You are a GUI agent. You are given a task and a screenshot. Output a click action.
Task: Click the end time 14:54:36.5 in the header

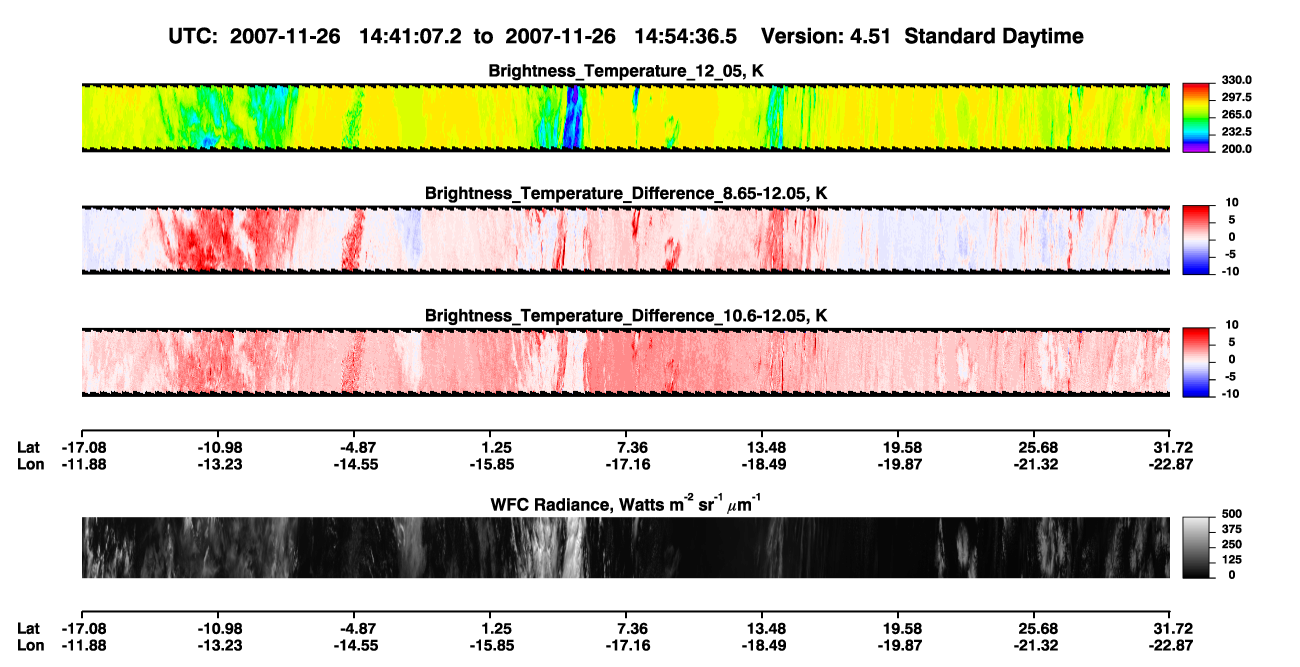pyautogui.click(x=686, y=36)
